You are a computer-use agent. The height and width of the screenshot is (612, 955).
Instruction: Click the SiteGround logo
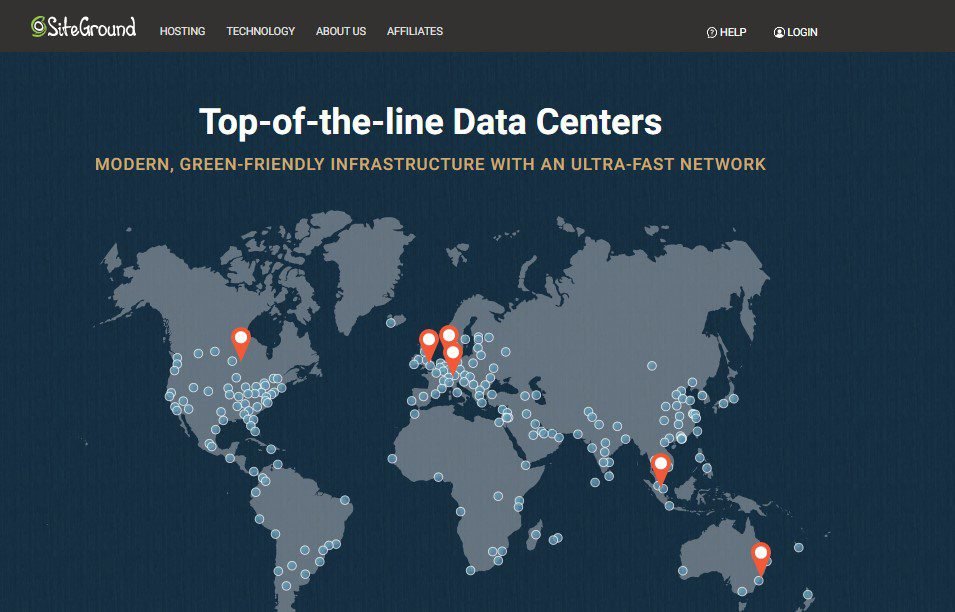coord(83,27)
